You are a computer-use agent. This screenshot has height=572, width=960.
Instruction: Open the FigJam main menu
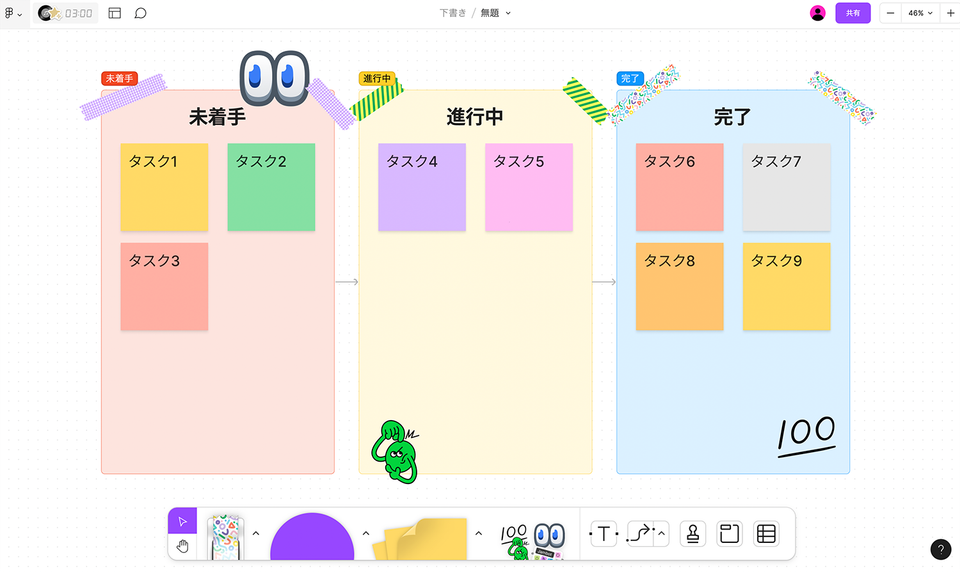[x=12, y=13]
